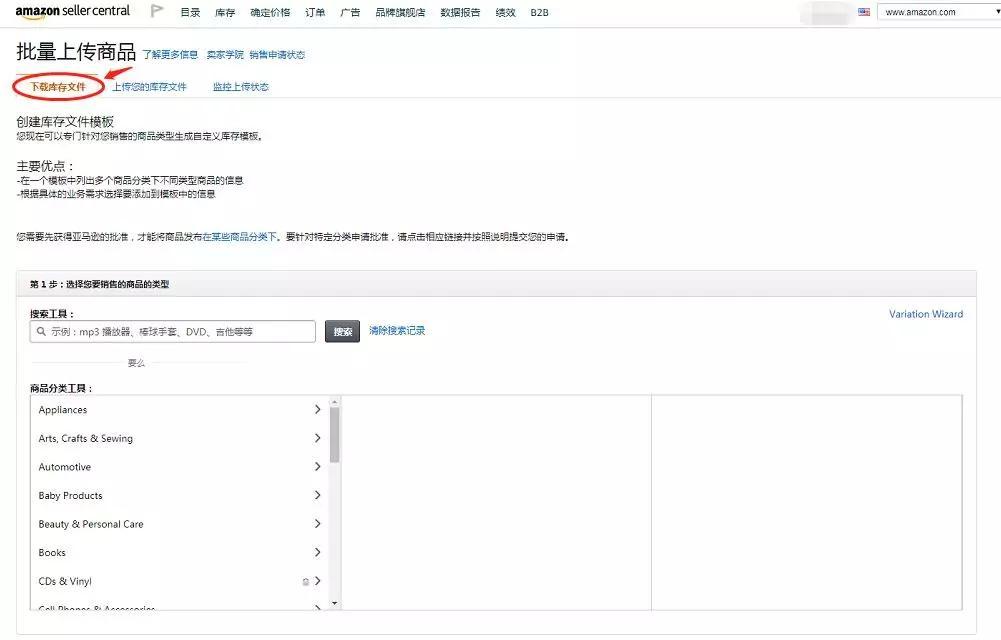Select the 下载库存文件 tab
1001x640 pixels.
pyautogui.click(x=58, y=87)
